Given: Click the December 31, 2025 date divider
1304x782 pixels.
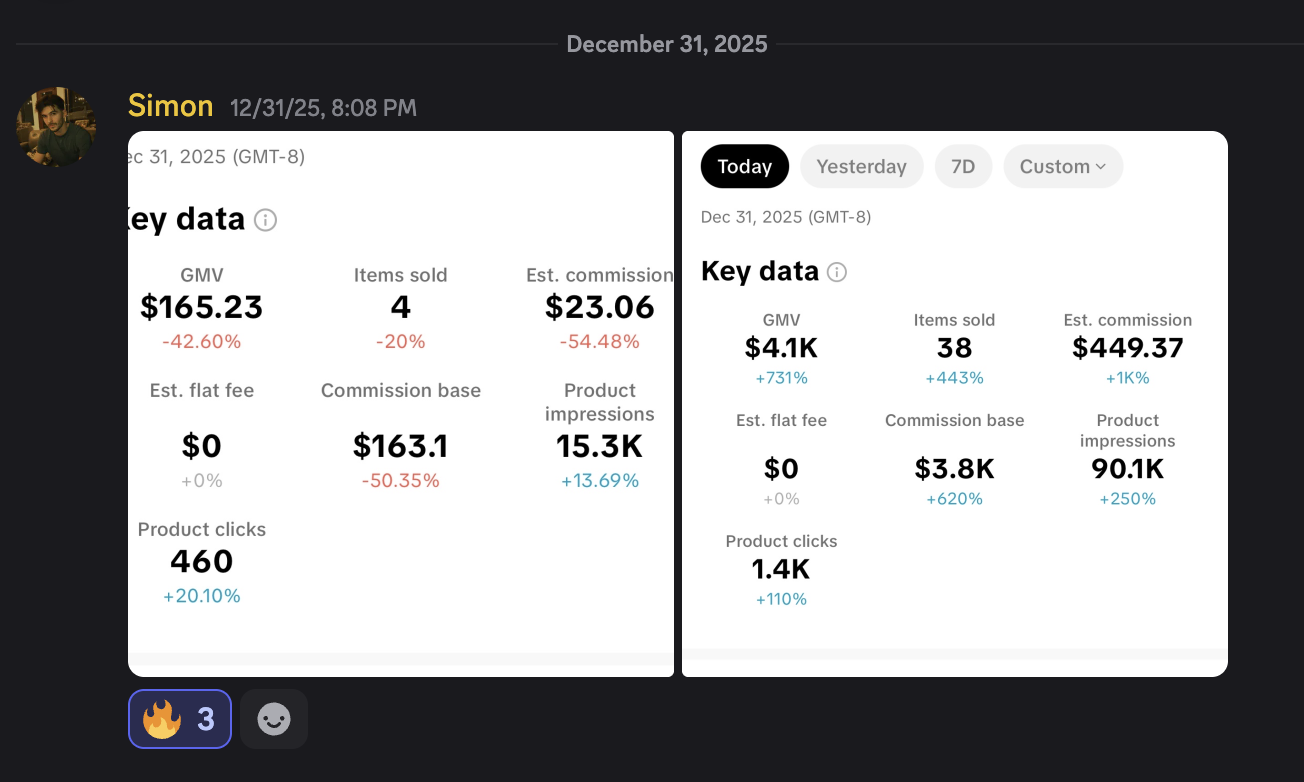Looking at the screenshot, I should click(667, 44).
